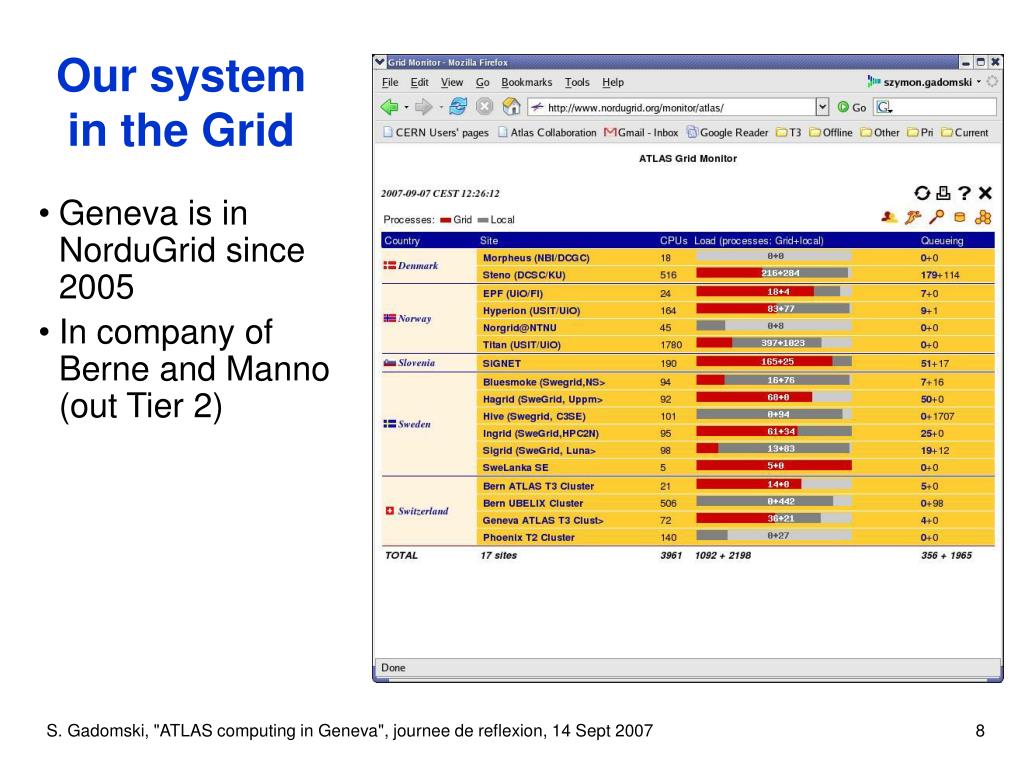Click the Steno CPUs value 516
Viewport: 1024px width, 768px height.
pyautogui.click(x=668, y=275)
